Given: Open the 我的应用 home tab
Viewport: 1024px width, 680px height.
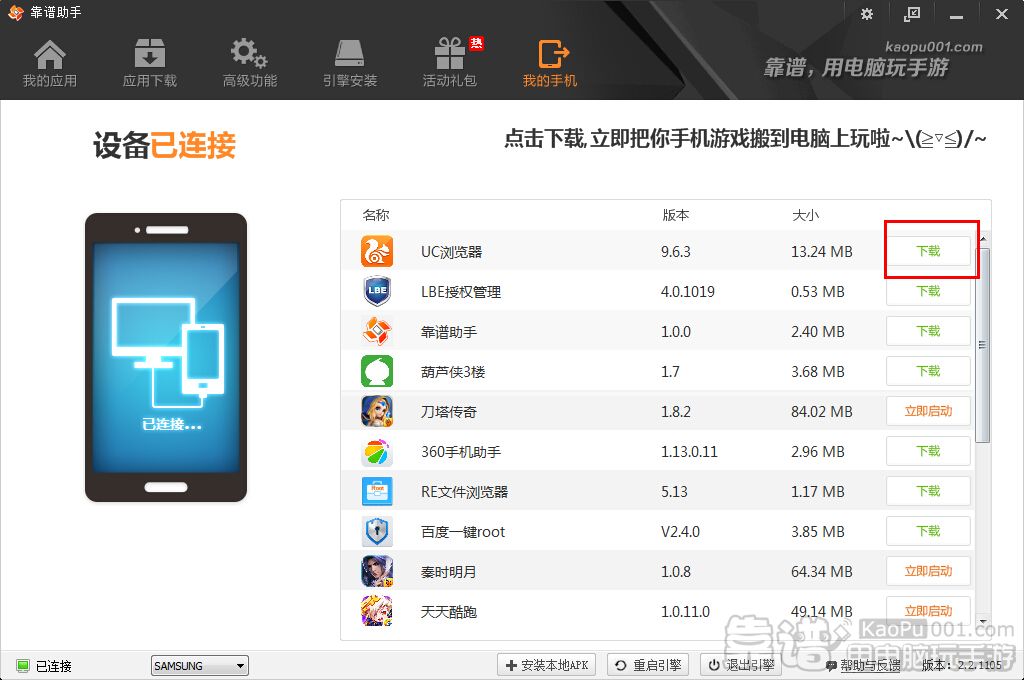Looking at the screenshot, I should 50,63.
